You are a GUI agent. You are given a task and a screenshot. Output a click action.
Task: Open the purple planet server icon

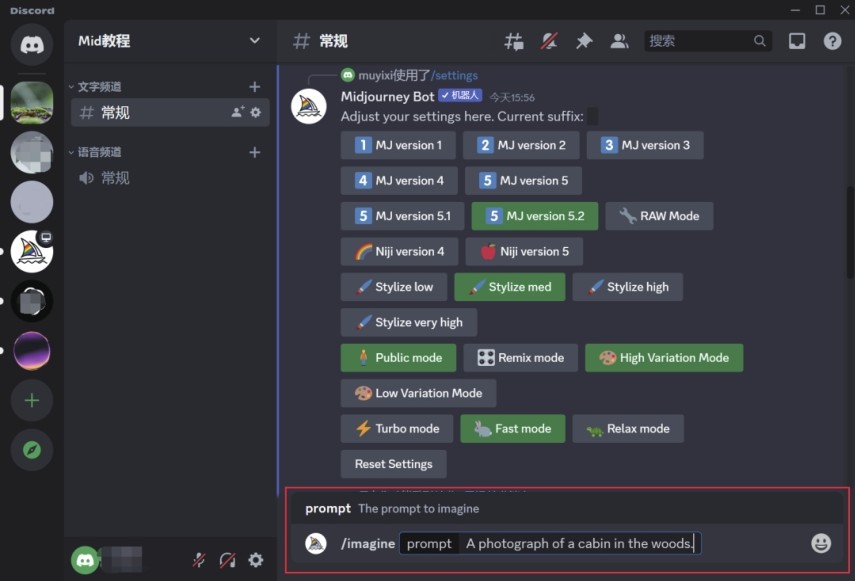pyautogui.click(x=32, y=350)
